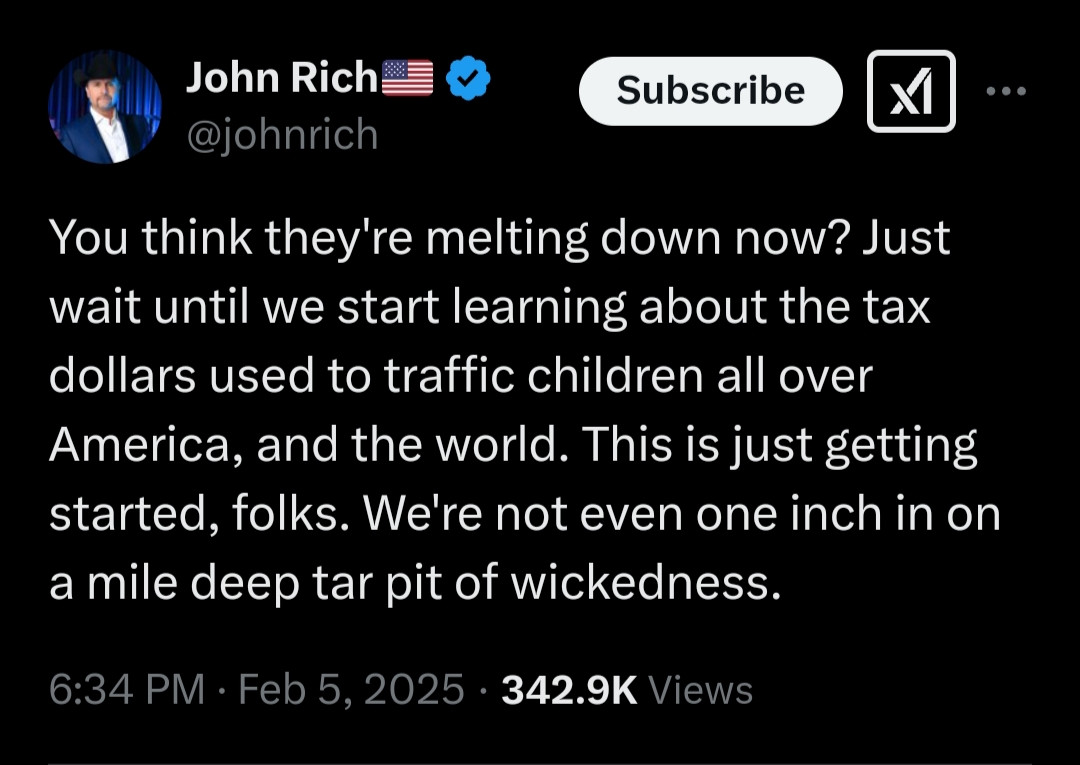Open the John Rich display name

[282, 79]
